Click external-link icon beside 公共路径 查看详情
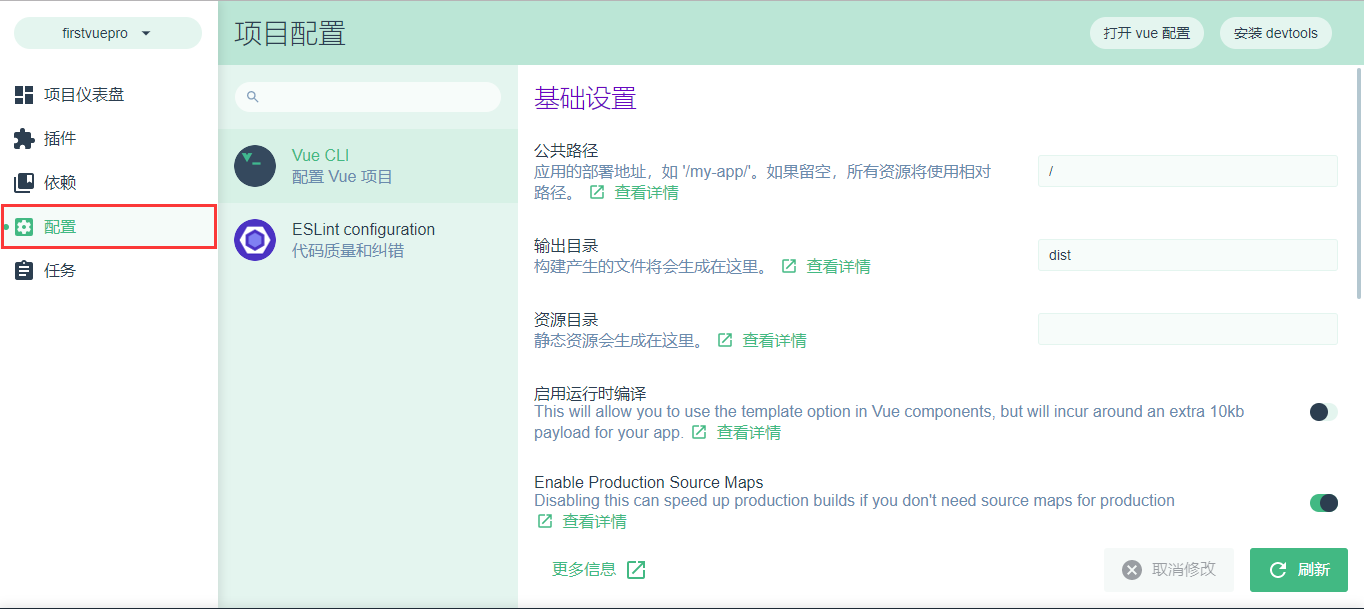 point(597,192)
